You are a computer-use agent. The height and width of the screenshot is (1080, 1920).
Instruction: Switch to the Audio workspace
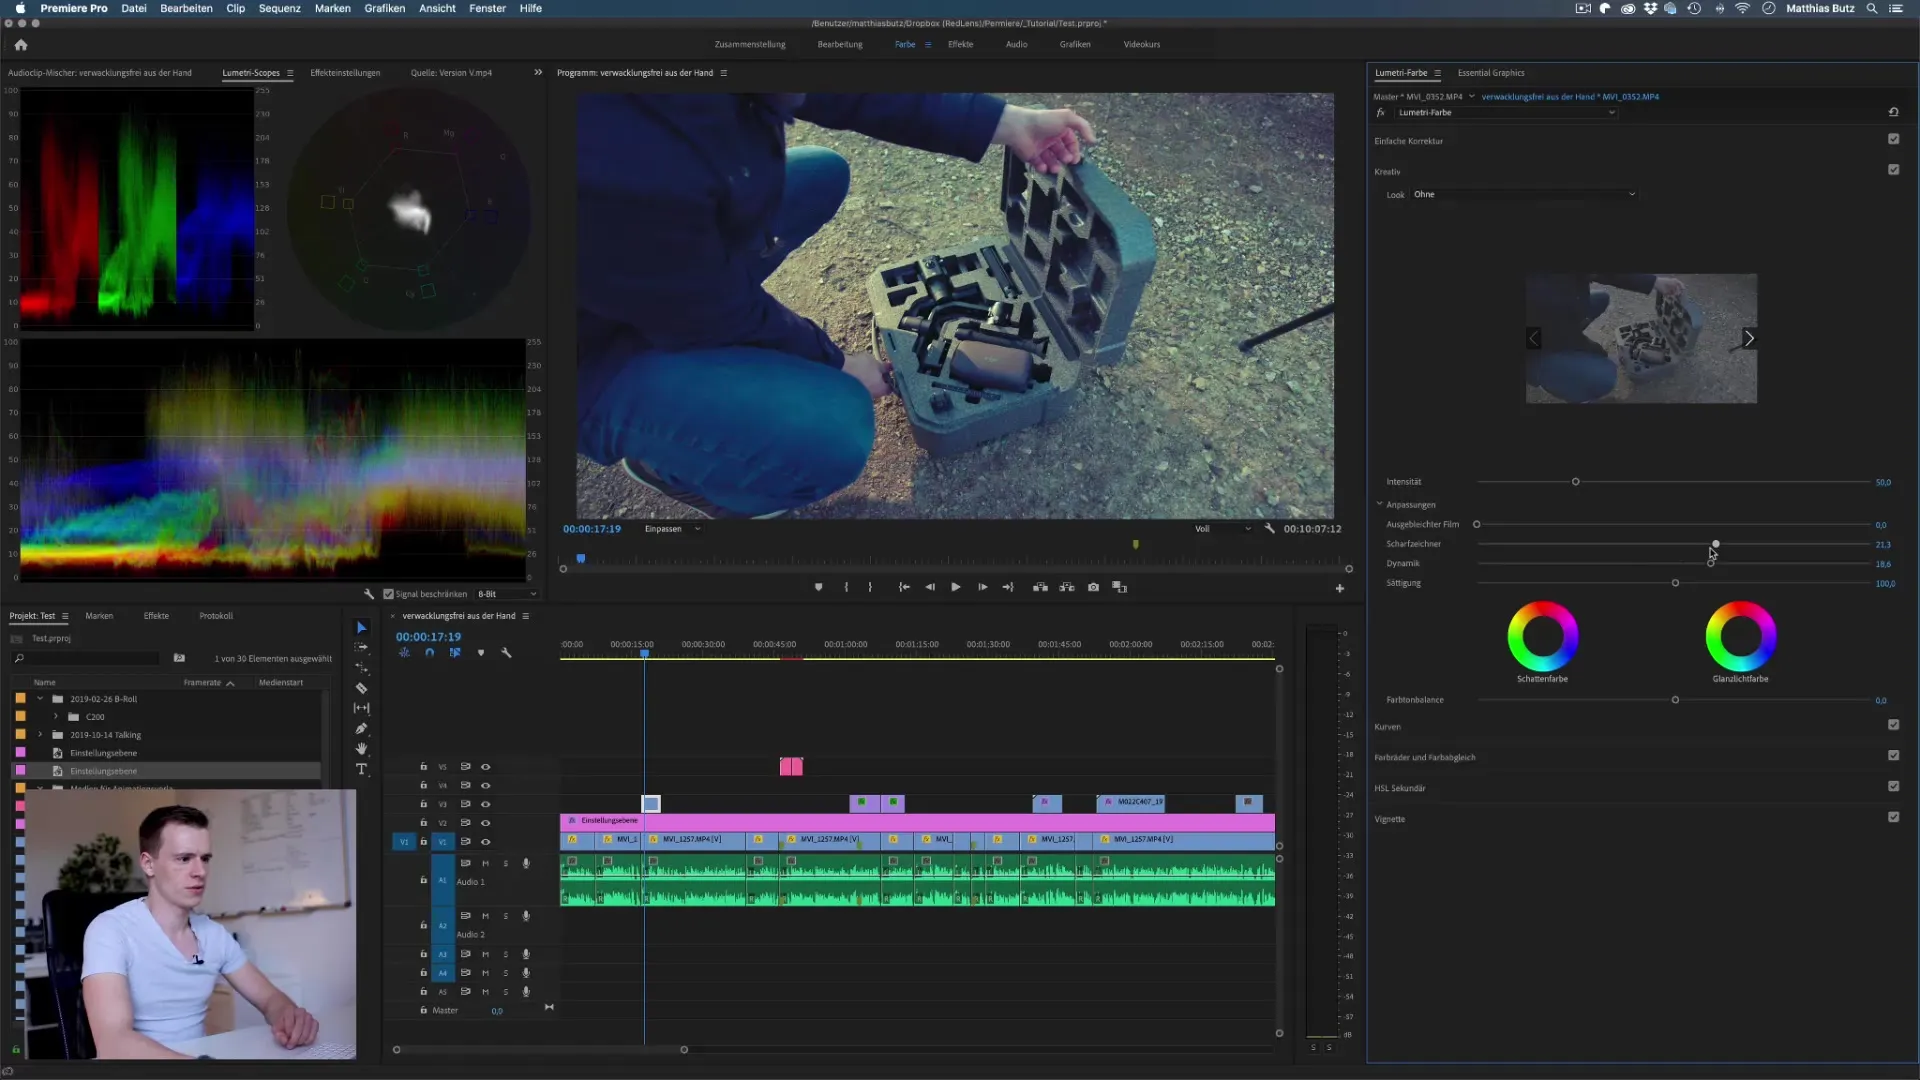pos(1016,44)
